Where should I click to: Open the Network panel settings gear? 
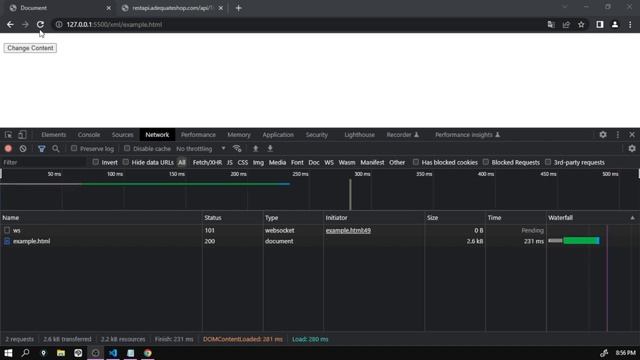632,149
